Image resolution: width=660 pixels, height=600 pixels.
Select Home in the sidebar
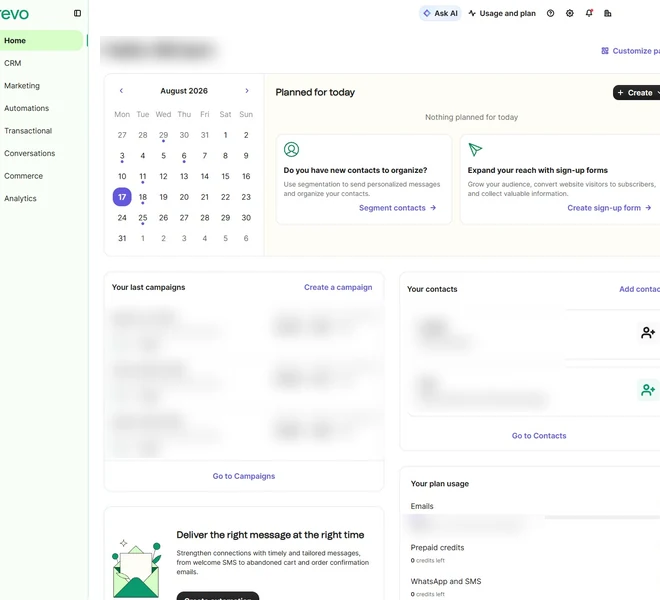click(x=41, y=41)
